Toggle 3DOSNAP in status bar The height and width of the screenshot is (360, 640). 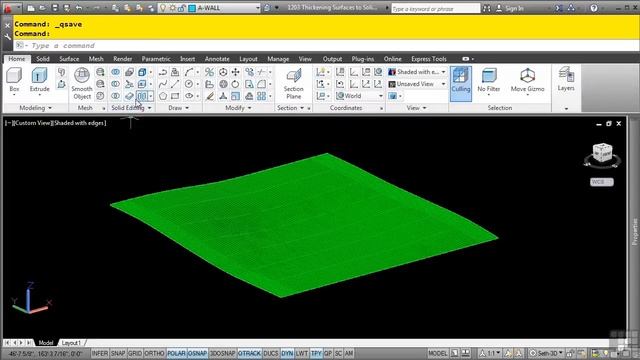(222, 353)
